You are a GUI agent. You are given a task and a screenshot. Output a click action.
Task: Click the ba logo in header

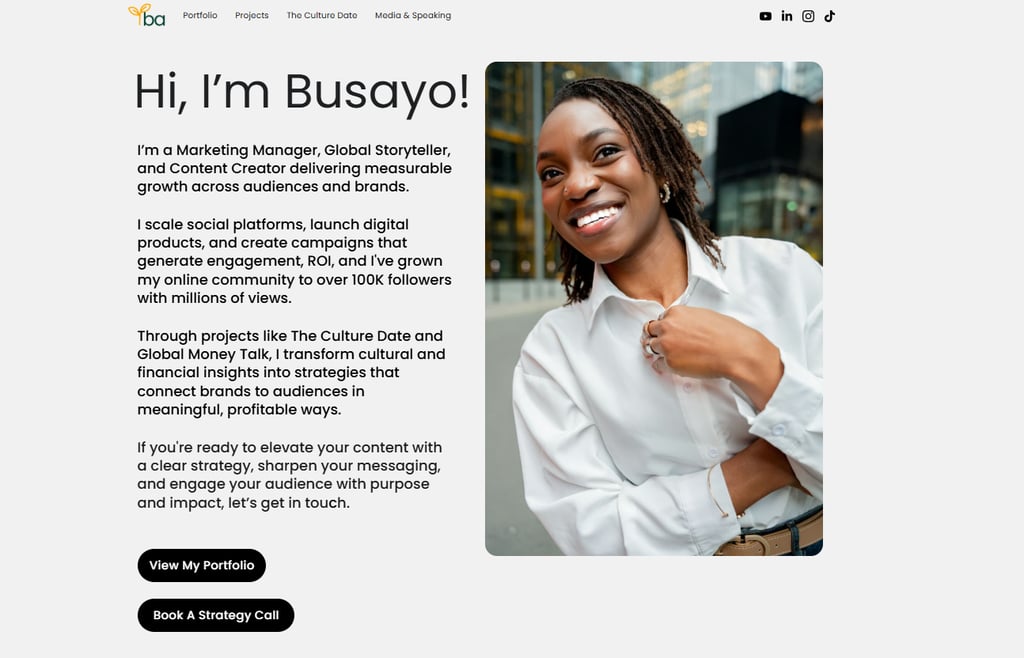tap(147, 16)
